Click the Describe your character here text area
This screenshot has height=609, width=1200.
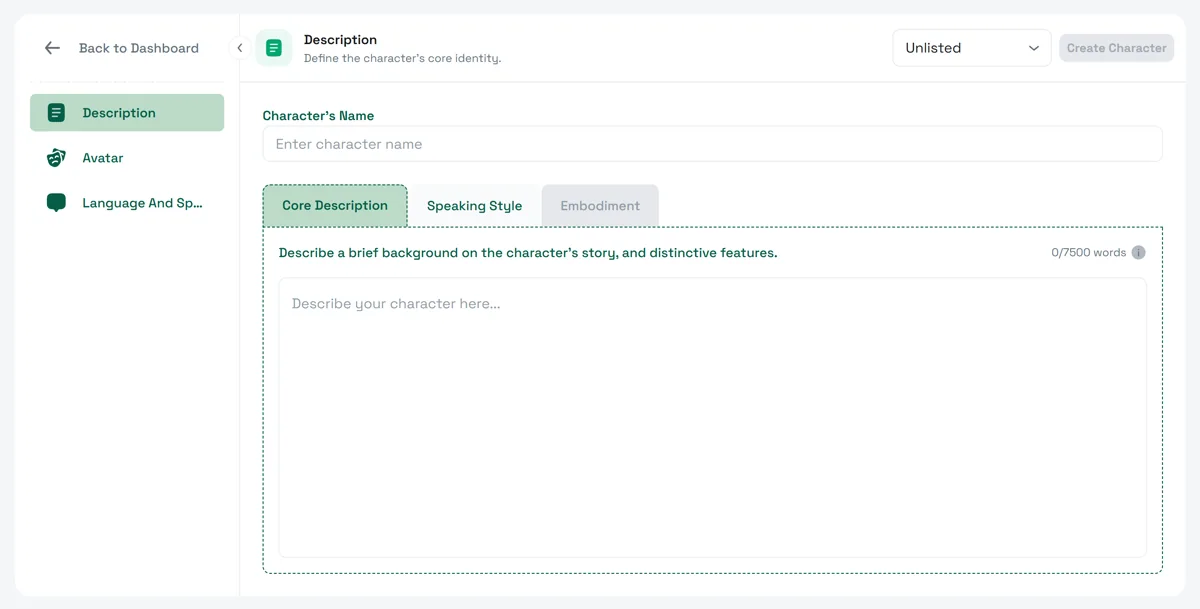coord(712,417)
